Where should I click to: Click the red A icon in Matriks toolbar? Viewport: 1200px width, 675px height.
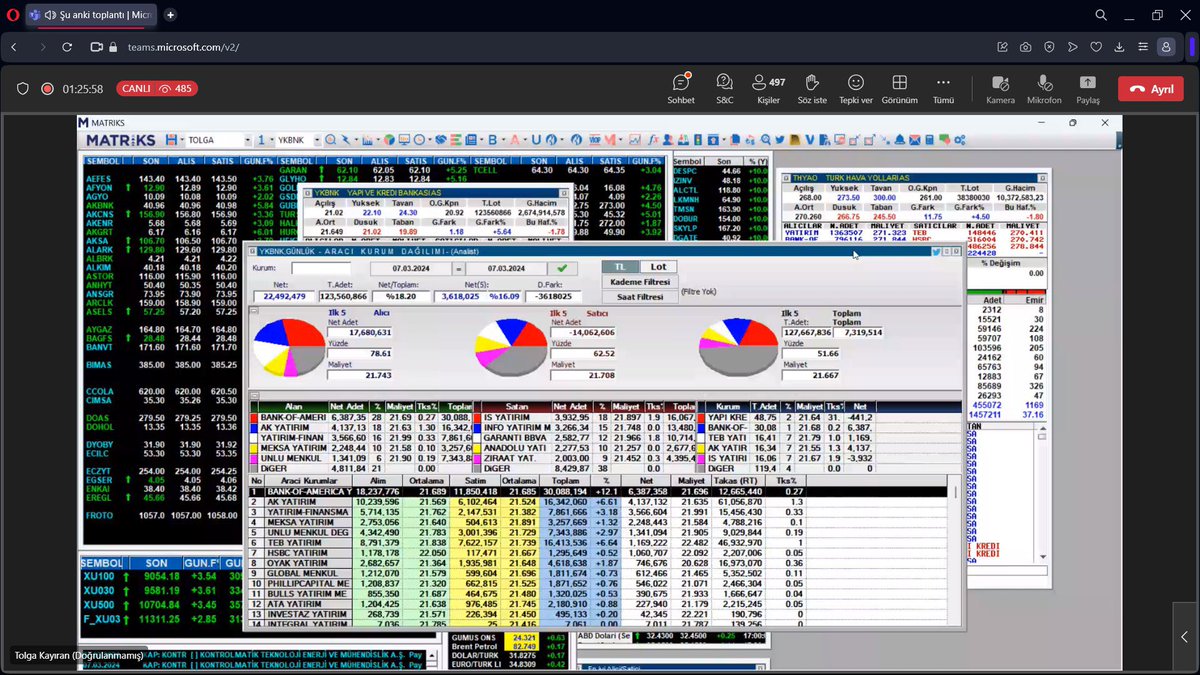tap(515, 140)
